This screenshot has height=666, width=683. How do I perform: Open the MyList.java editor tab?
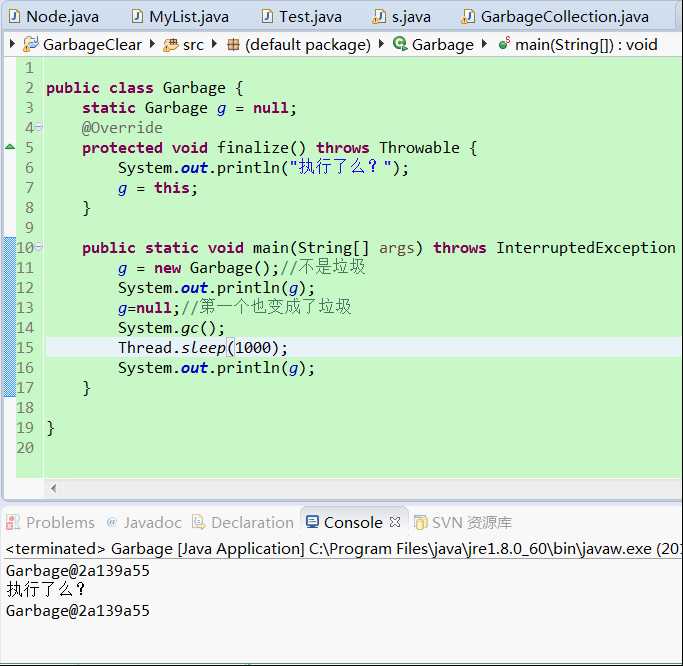pyautogui.click(x=180, y=17)
